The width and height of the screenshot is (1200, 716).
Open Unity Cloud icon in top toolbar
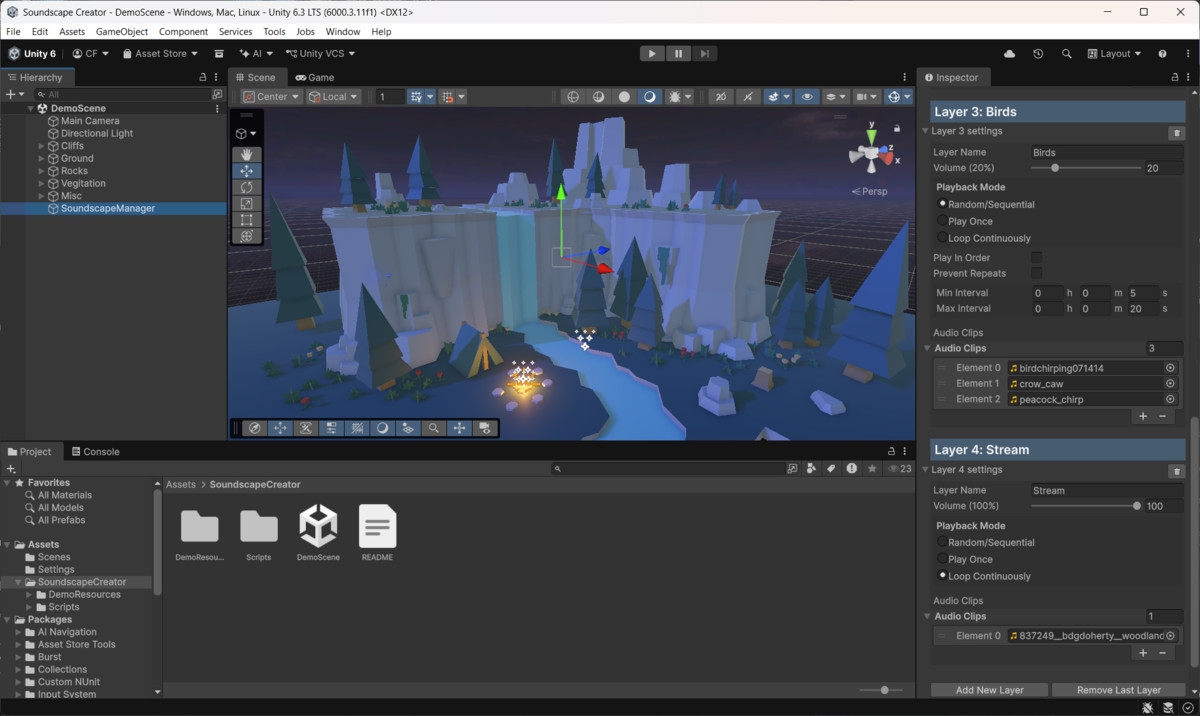pyautogui.click(x=1009, y=54)
